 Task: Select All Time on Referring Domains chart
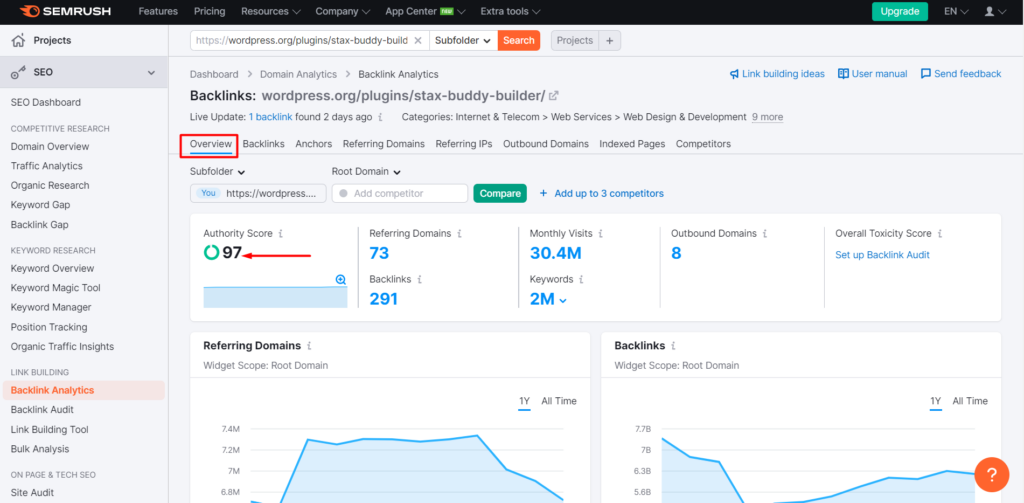tap(559, 401)
